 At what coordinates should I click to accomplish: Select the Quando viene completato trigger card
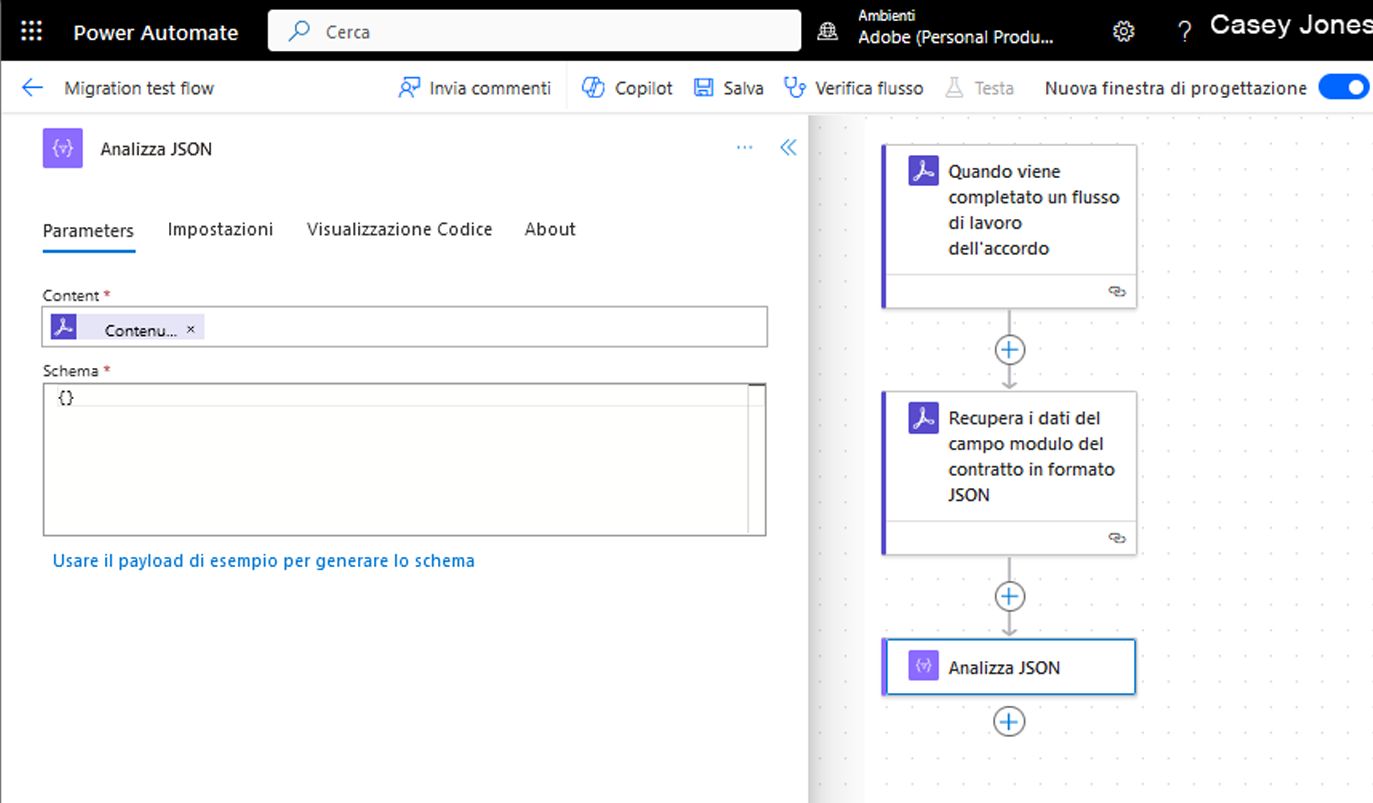(x=1010, y=226)
